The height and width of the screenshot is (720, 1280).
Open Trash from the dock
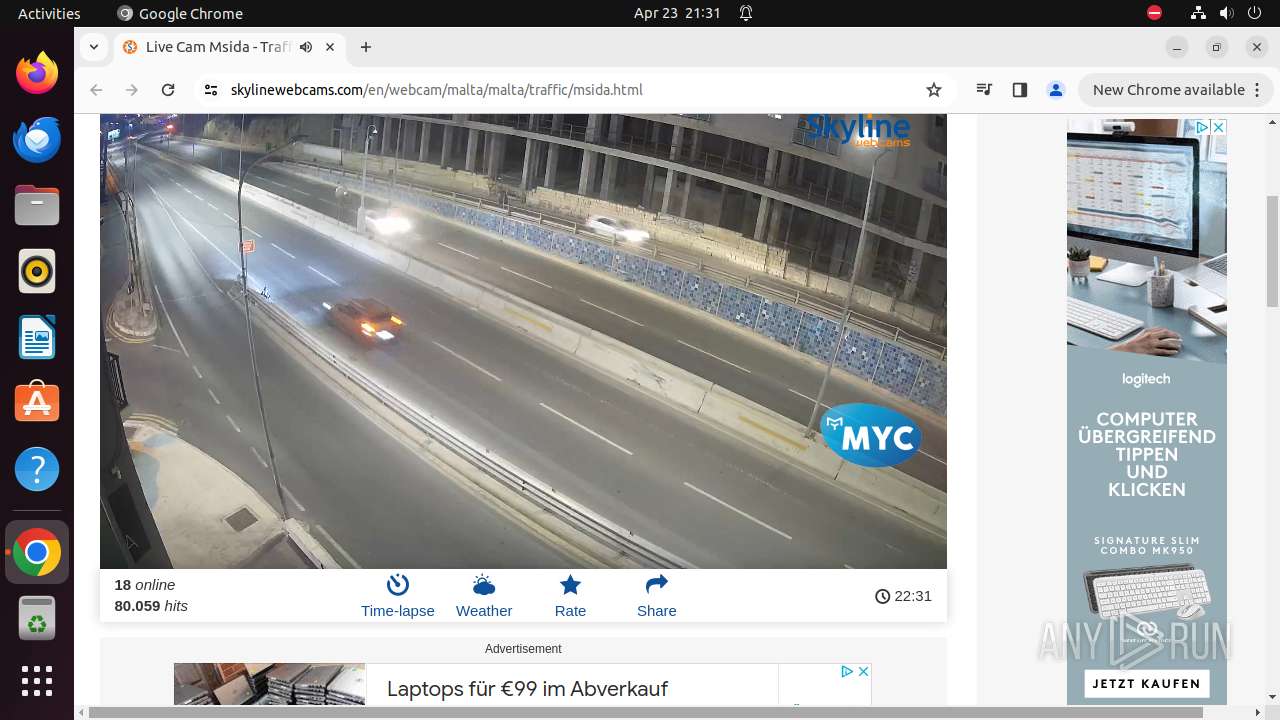[x=37, y=618]
